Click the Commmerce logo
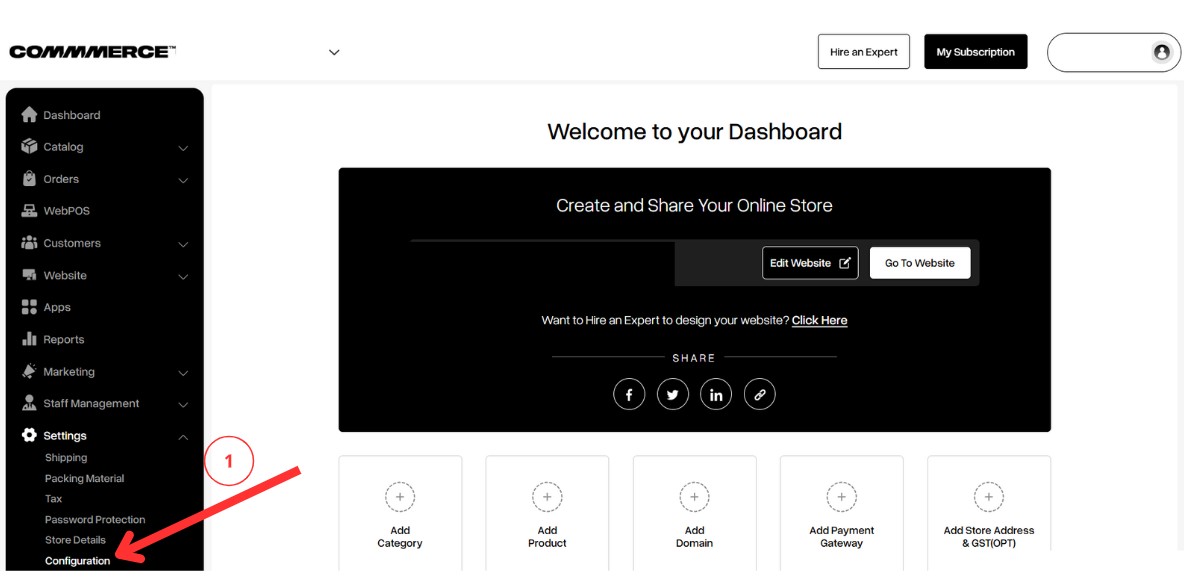 pos(92,52)
